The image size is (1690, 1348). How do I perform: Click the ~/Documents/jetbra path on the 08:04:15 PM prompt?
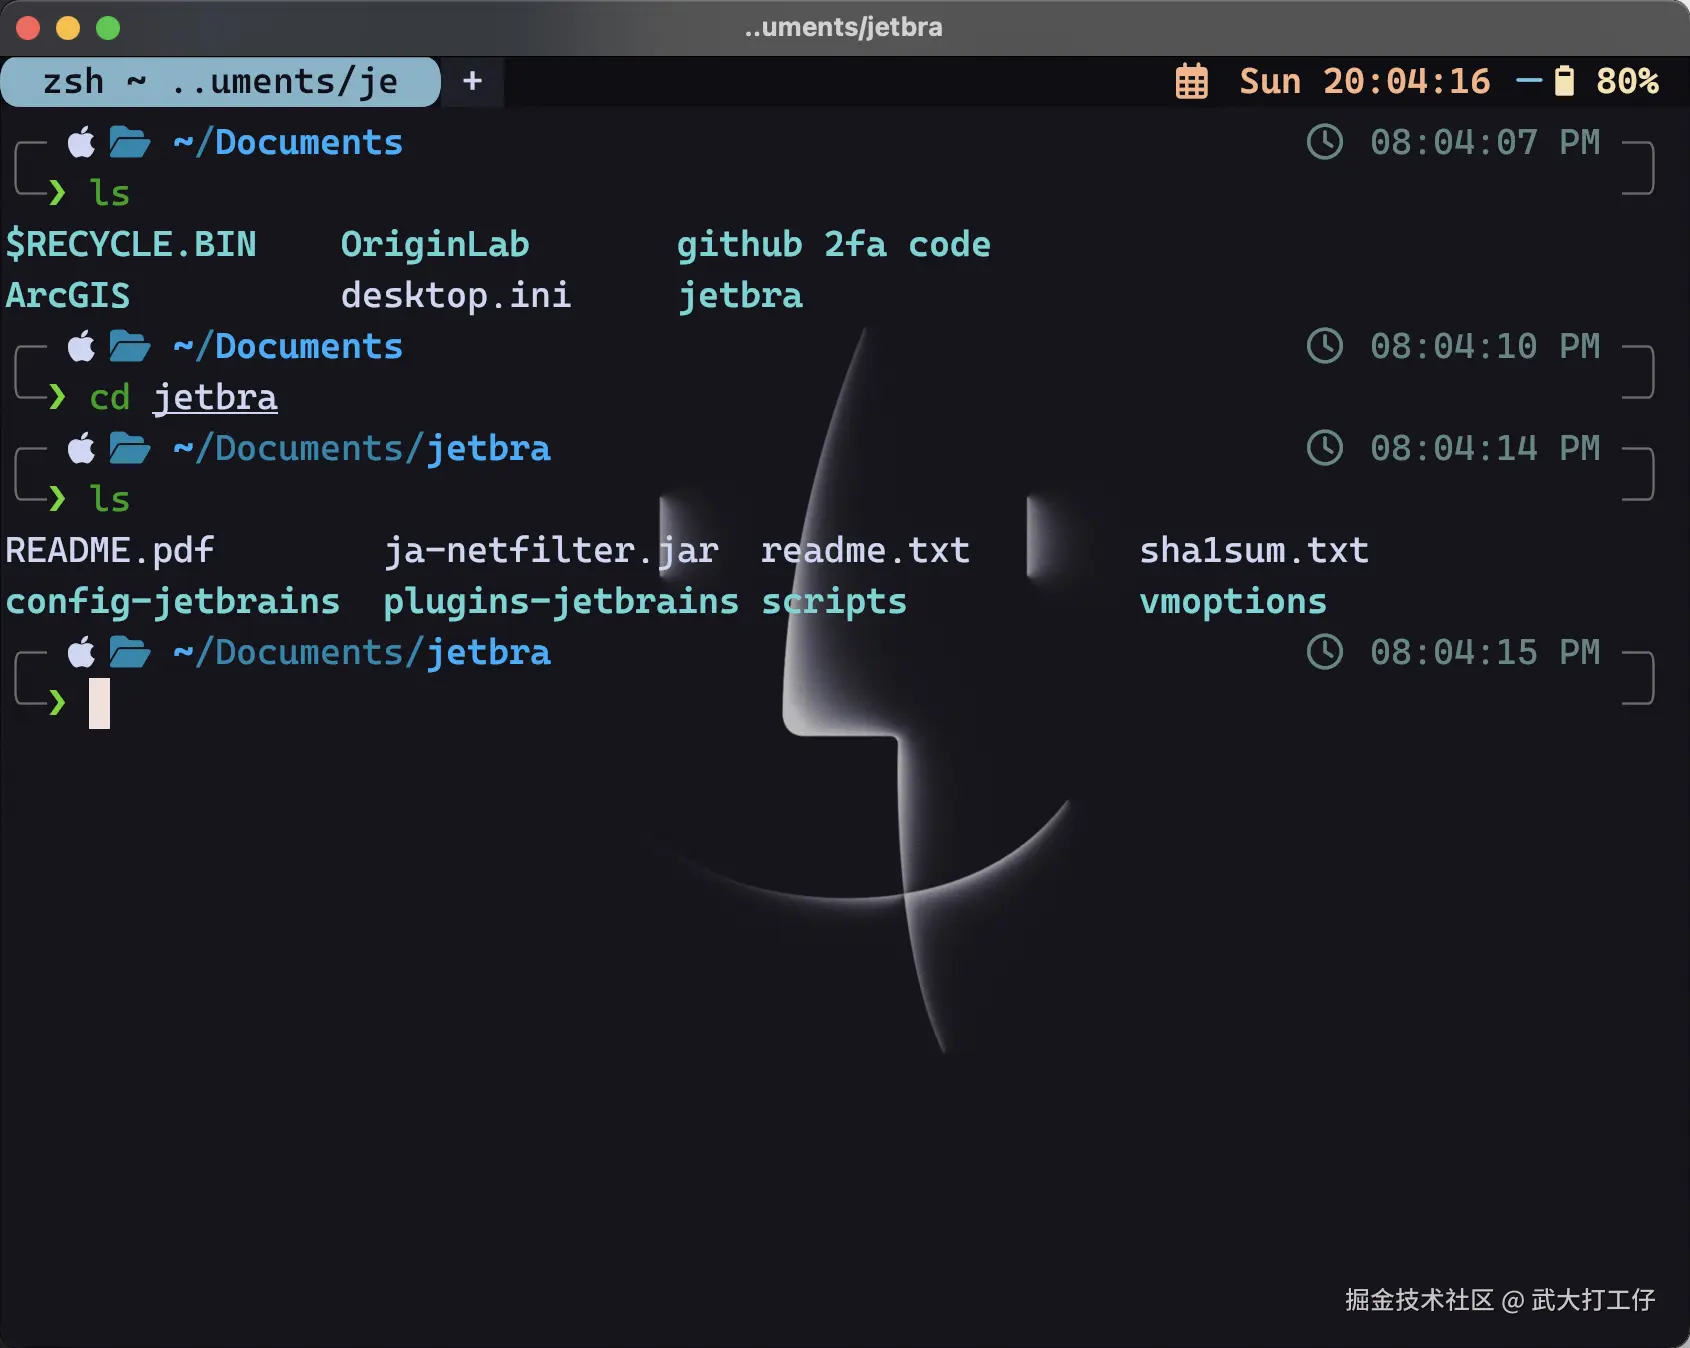tap(362, 652)
